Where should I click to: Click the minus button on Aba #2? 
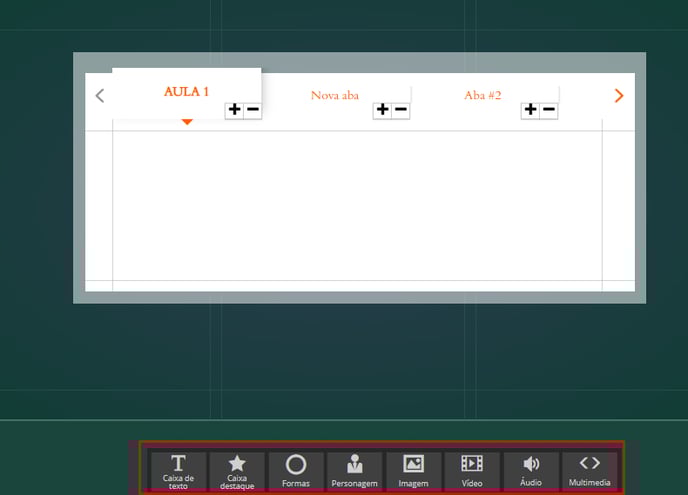tap(548, 110)
